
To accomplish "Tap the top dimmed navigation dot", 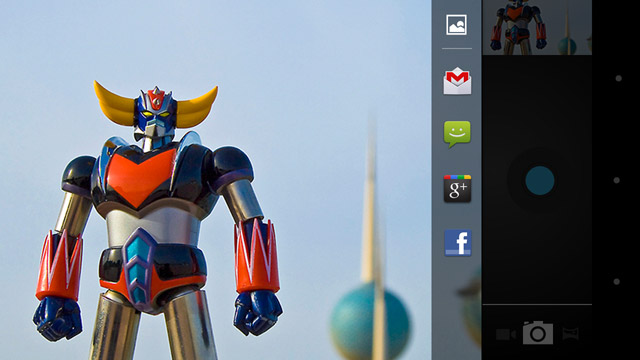I will tap(618, 78).
